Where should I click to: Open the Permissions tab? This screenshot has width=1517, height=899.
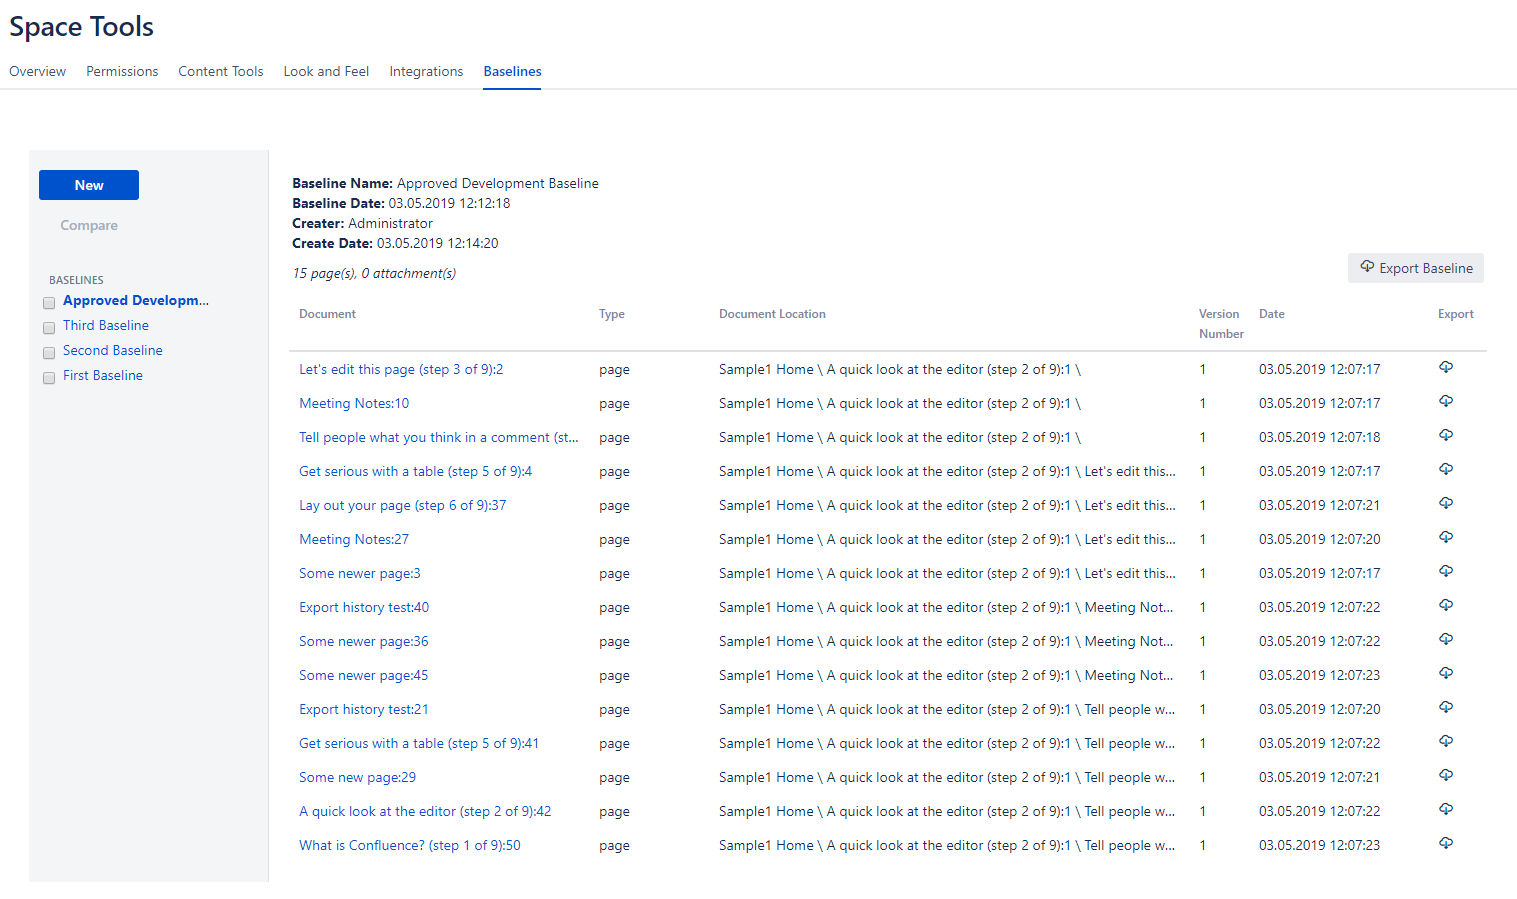click(x=122, y=71)
